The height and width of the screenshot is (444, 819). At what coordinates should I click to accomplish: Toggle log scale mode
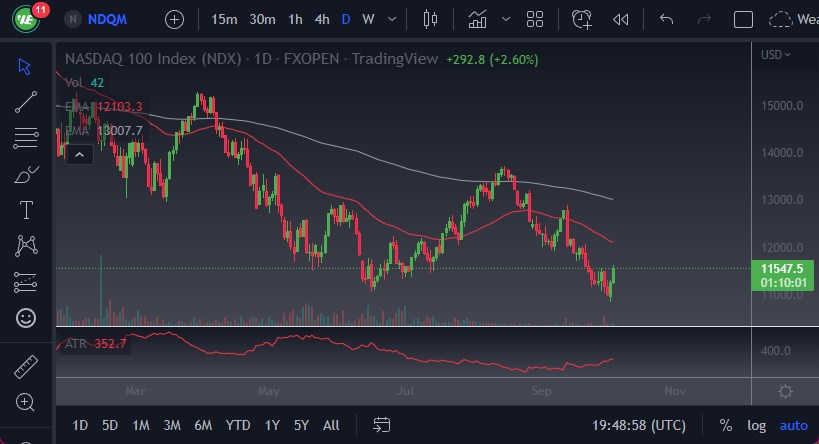[756, 426]
